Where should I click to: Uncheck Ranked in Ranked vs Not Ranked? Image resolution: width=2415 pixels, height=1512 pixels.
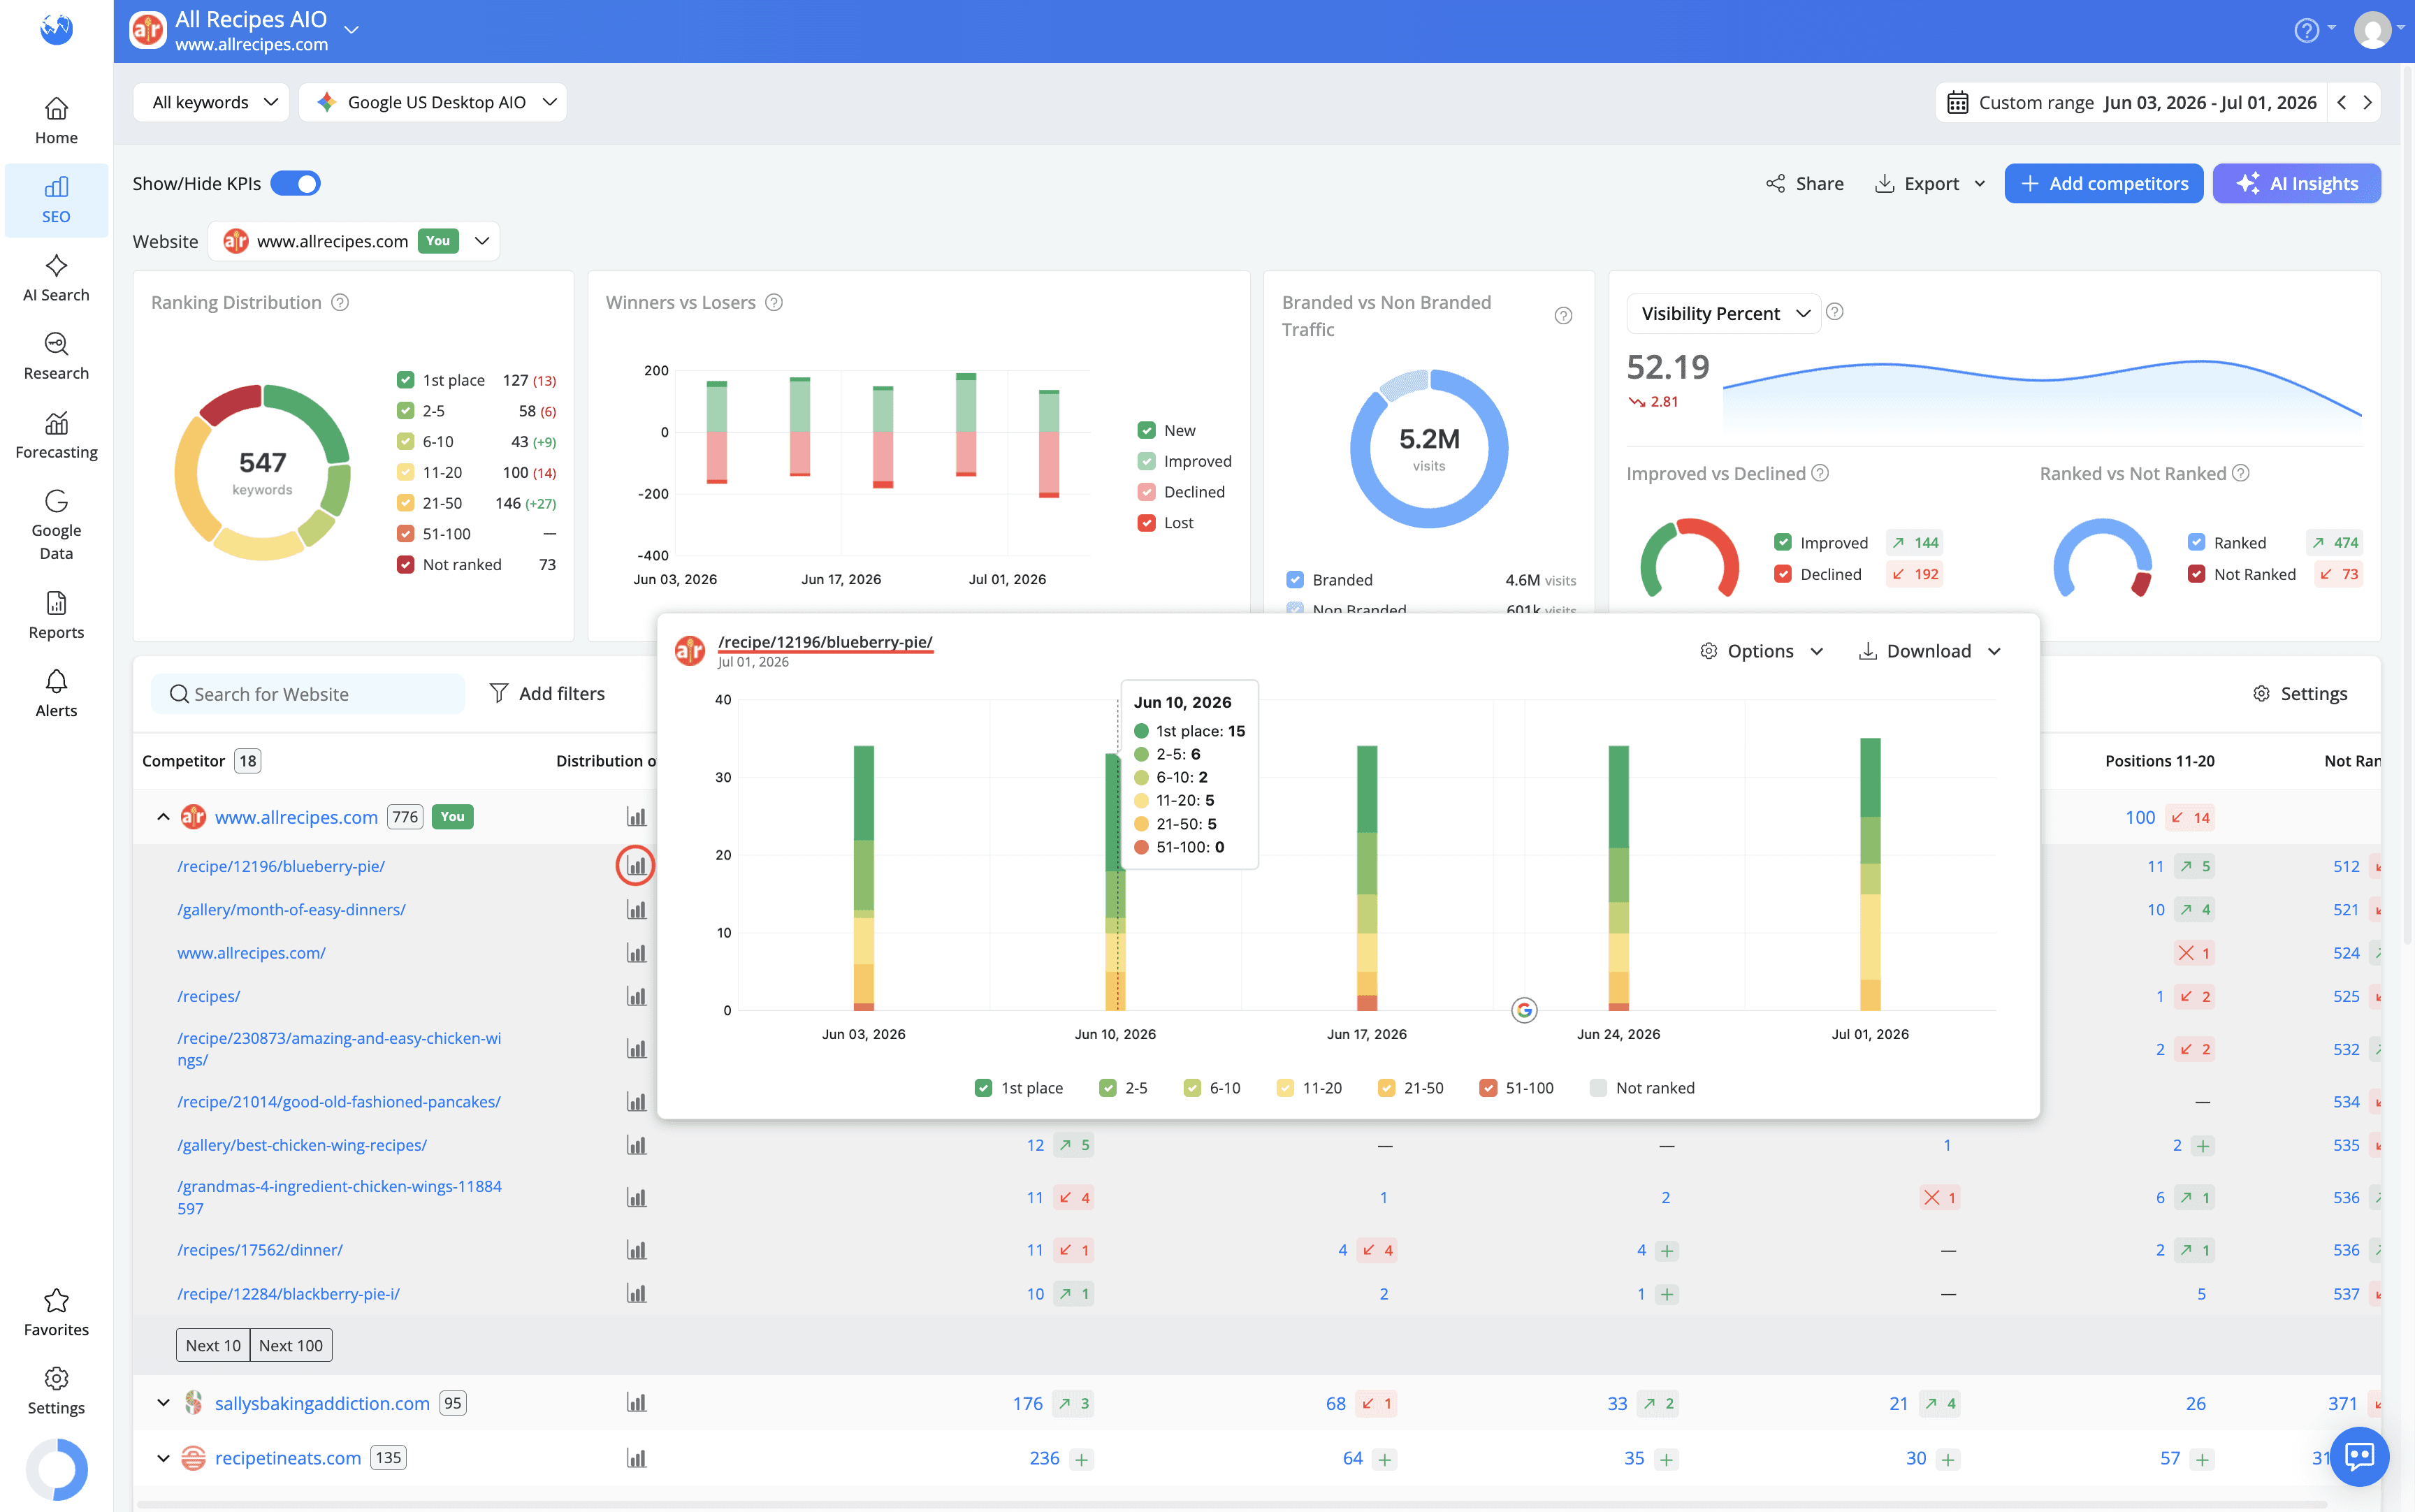(2196, 542)
